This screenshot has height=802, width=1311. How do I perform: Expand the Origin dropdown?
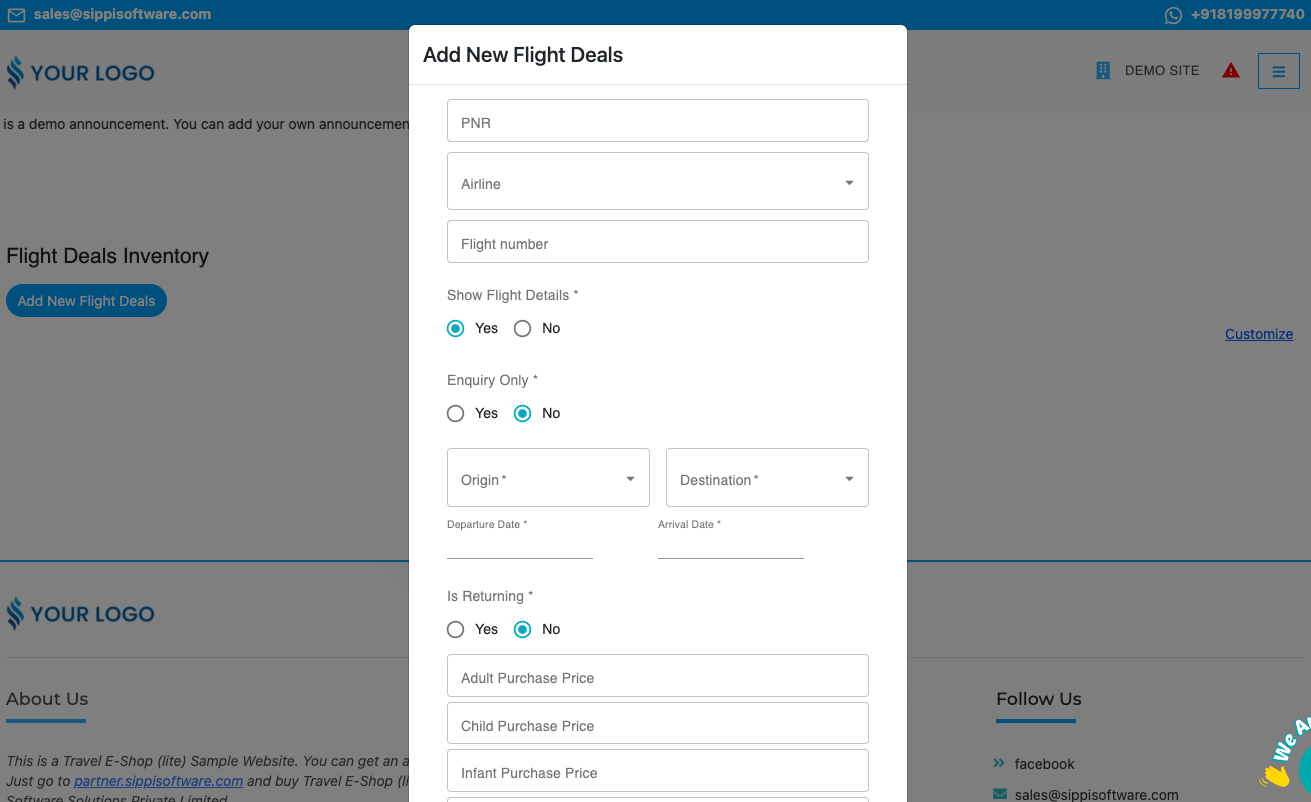548,478
